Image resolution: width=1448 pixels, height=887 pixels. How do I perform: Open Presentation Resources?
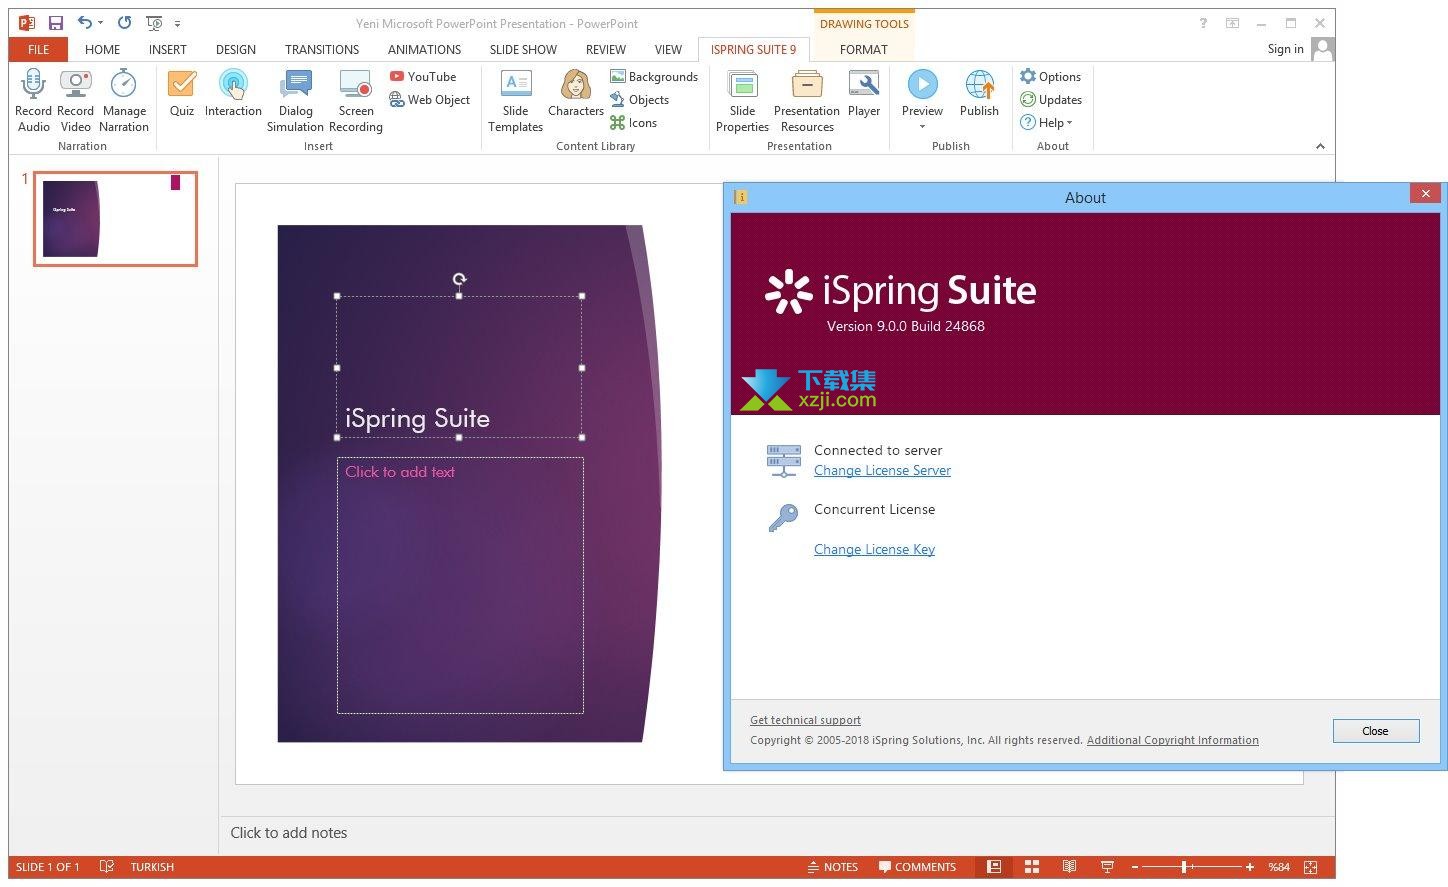807,100
